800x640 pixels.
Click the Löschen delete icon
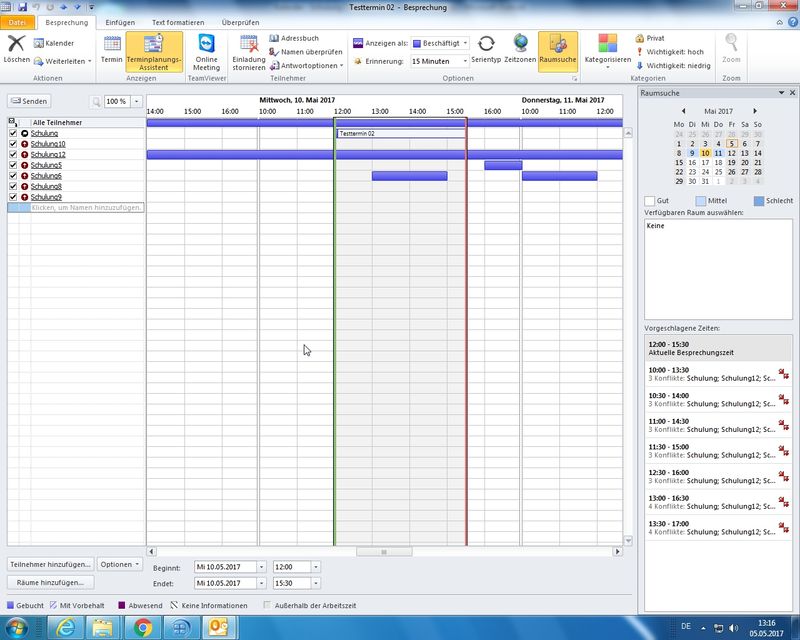pos(16,47)
